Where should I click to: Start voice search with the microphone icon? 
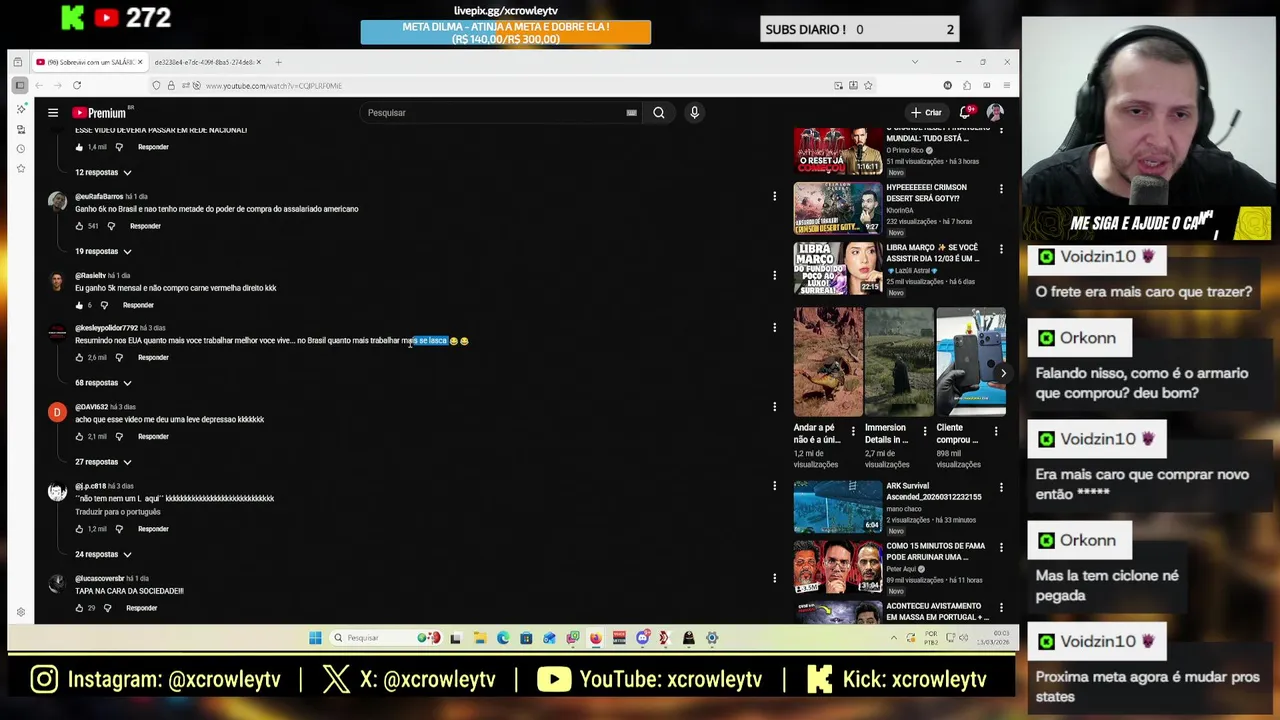pyautogui.click(x=694, y=113)
